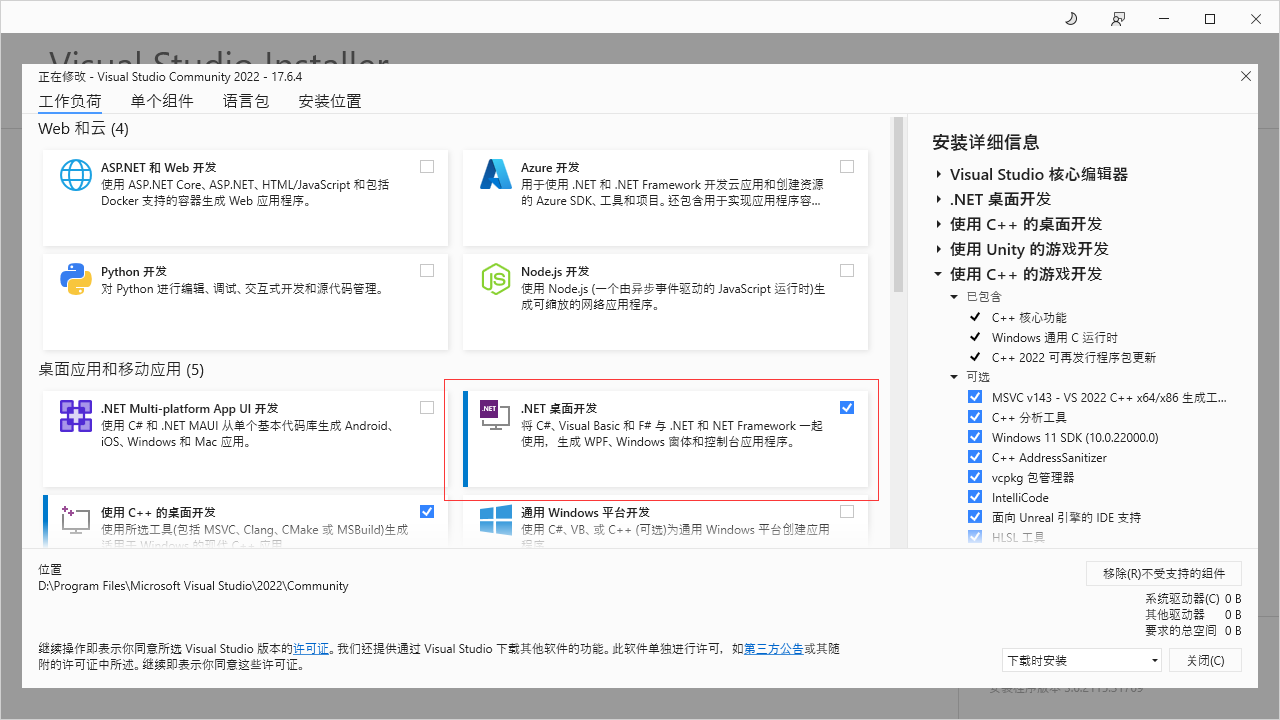Image resolution: width=1280 pixels, height=720 pixels.
Task: Click the .NET desktop development monitor icon
Action: pos(494,416)
